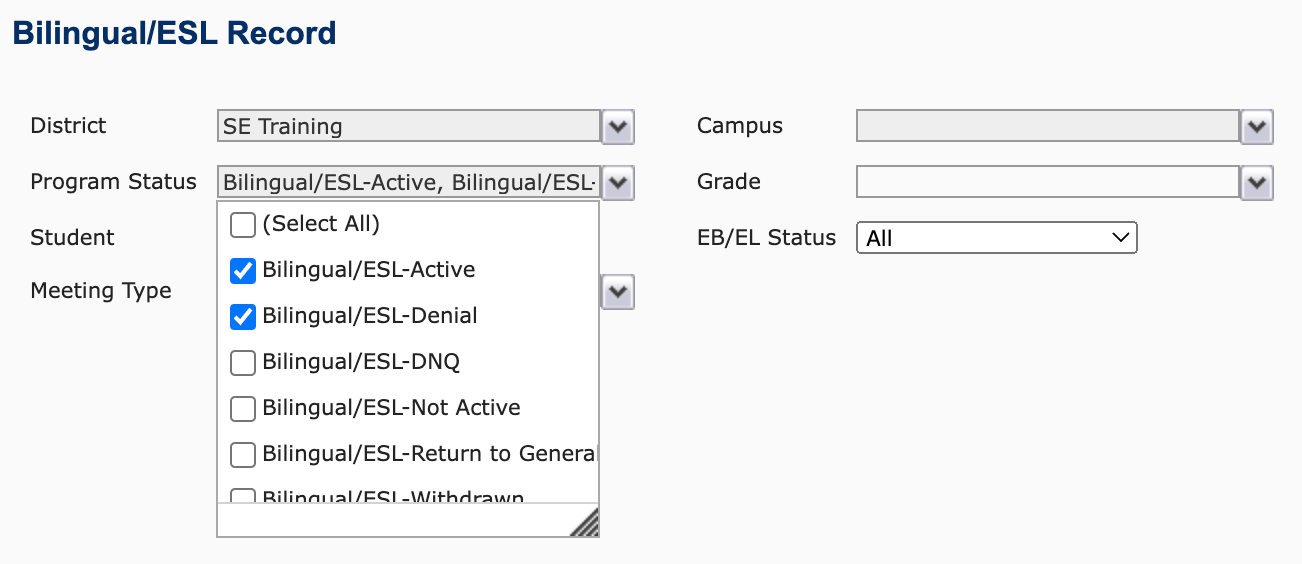Screen dimensions: 1302x564
Task: Click the dropdown list resize handle
Action: [585, 523]
